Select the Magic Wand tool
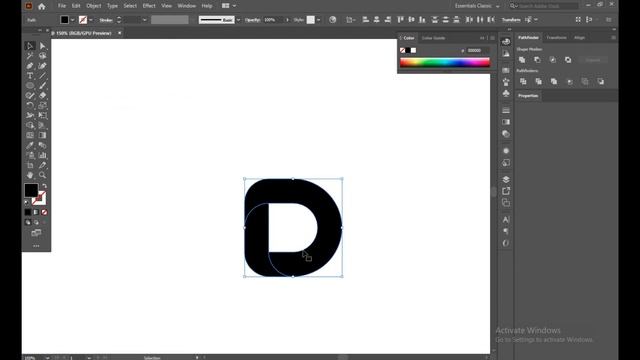640x360 pixels. 30,56
